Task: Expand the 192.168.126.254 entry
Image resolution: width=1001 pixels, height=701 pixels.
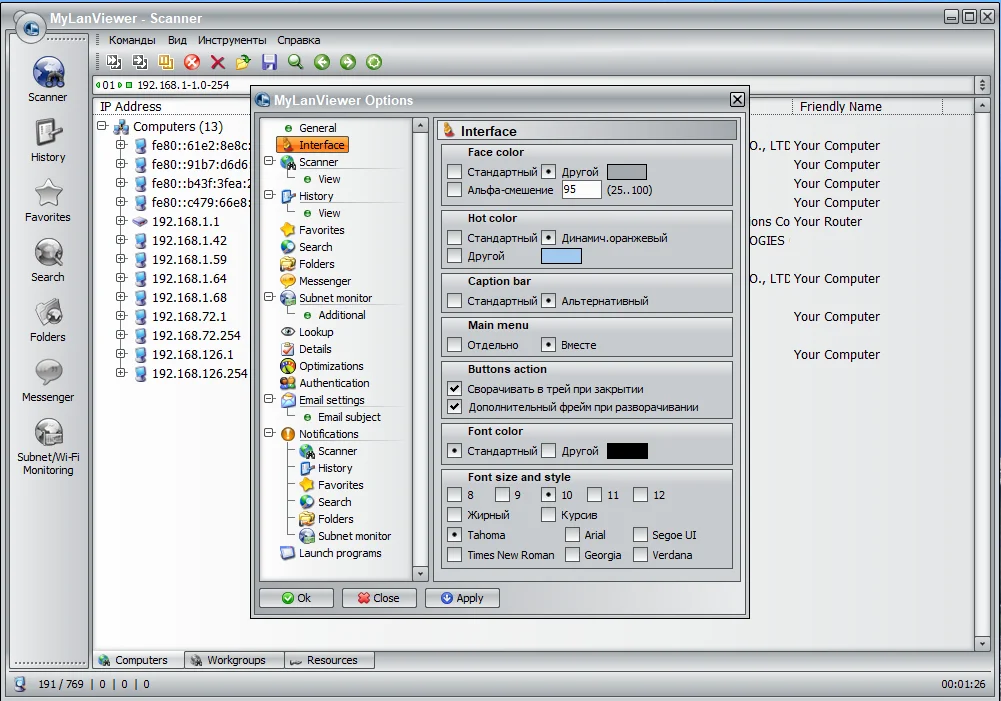Action: (x=121, y=373)
